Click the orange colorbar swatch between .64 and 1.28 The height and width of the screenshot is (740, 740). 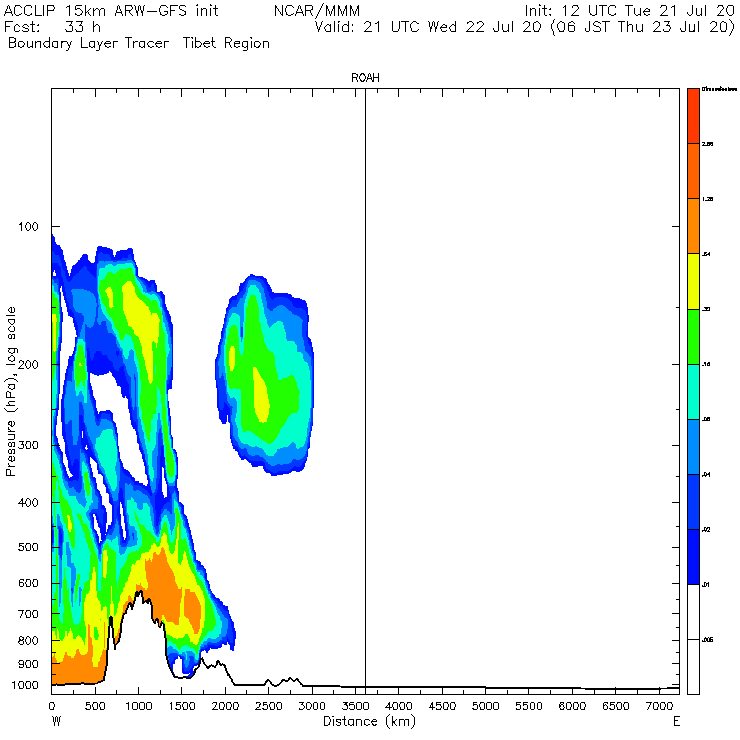[693, 226]
